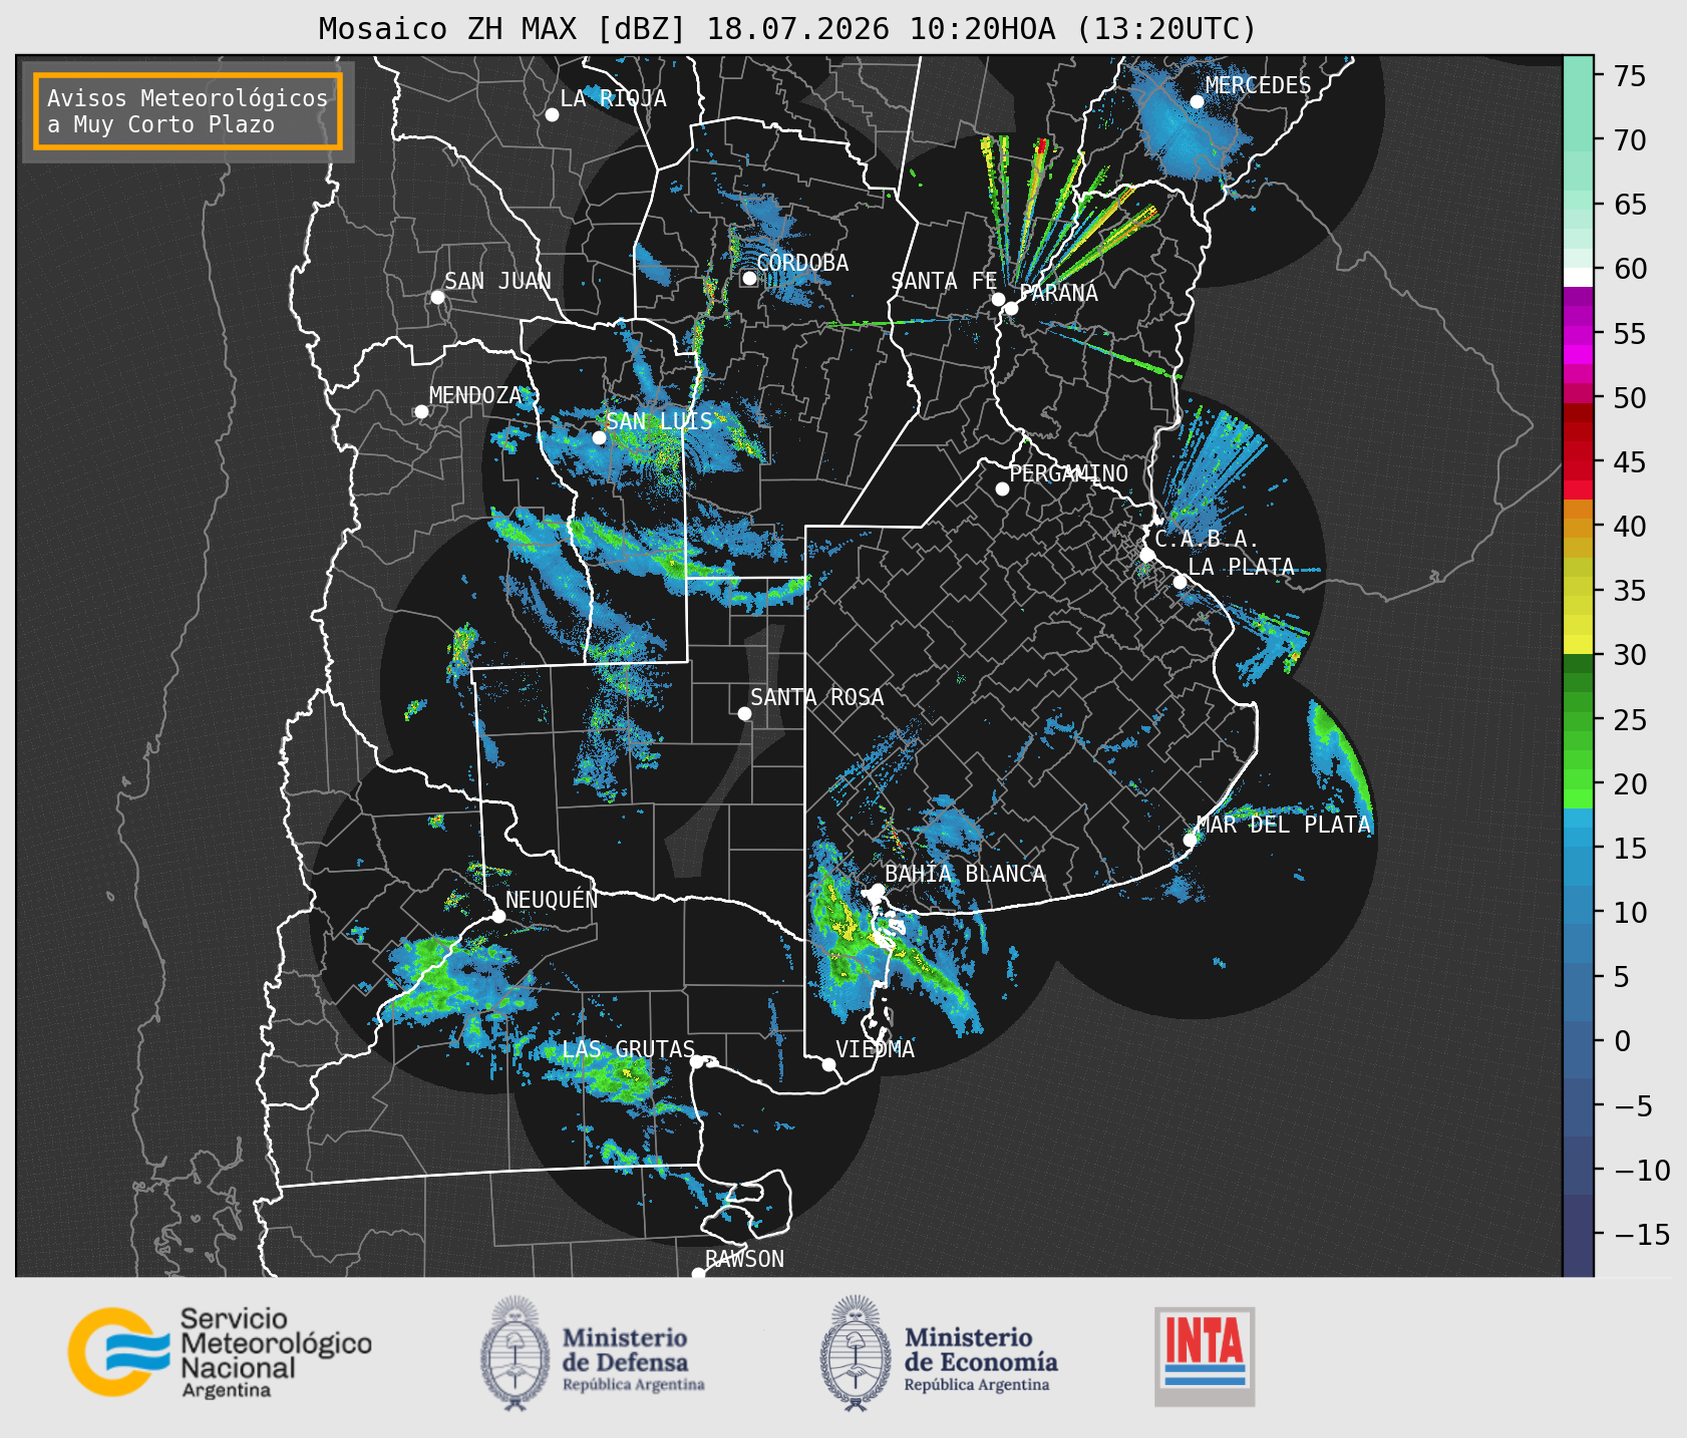Screen dimensions: 1687x1438
Task: Click the Viedma city label
Action: [x=875, y=1049]
